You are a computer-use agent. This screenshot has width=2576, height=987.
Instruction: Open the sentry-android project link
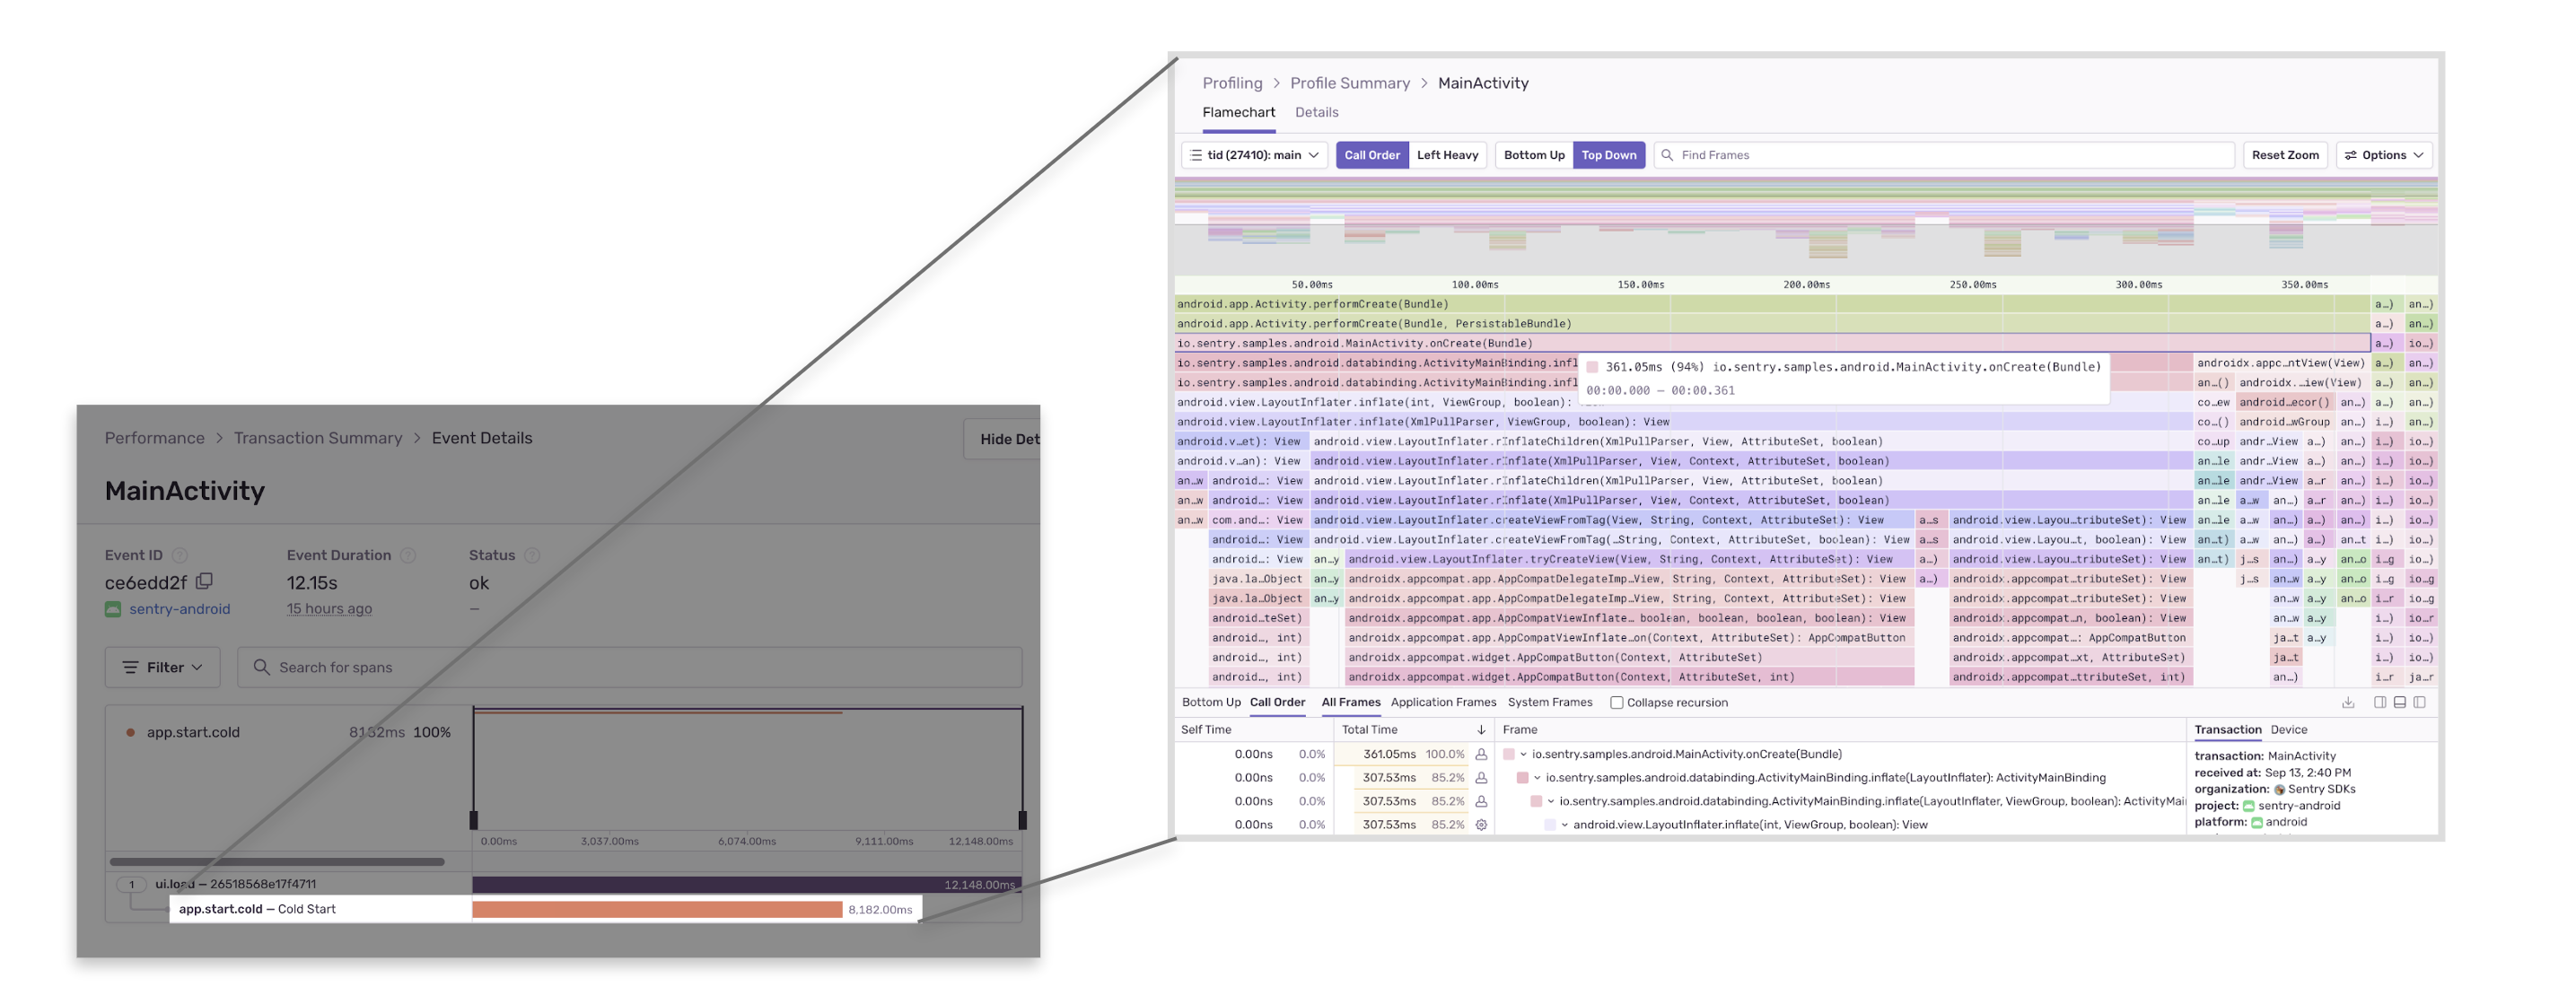[179, 609]
